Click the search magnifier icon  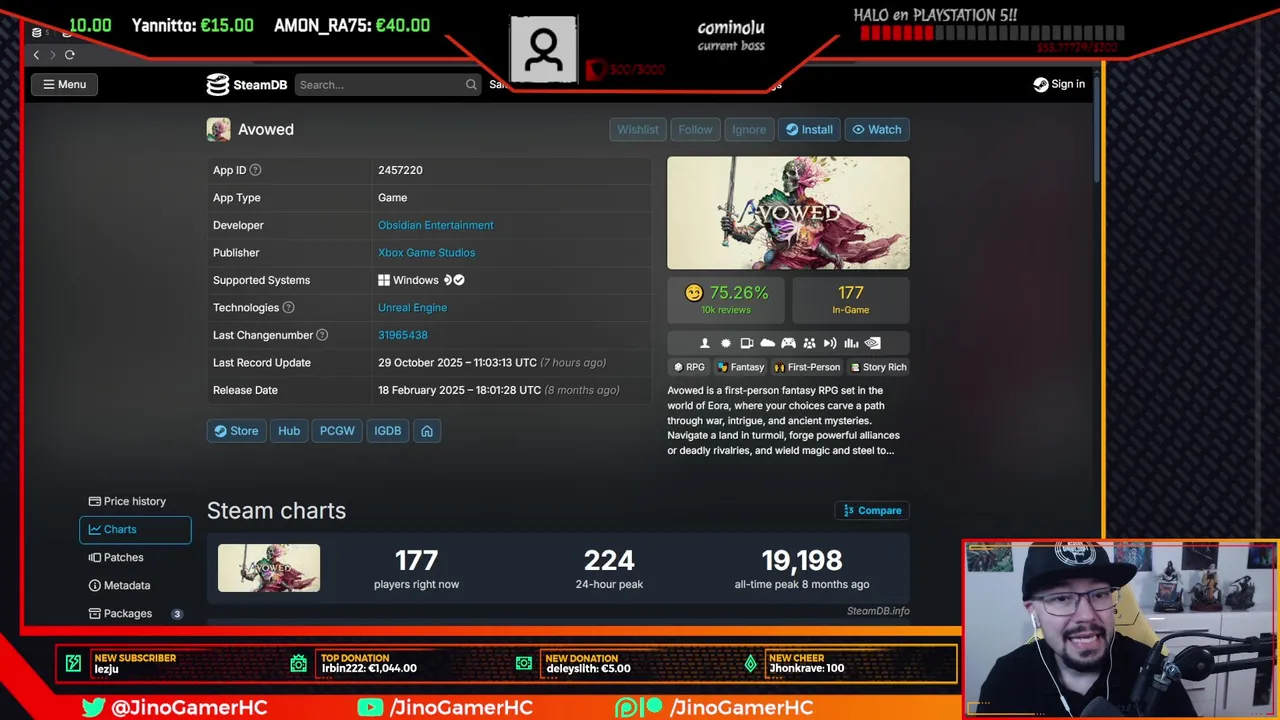coord(471,85)
